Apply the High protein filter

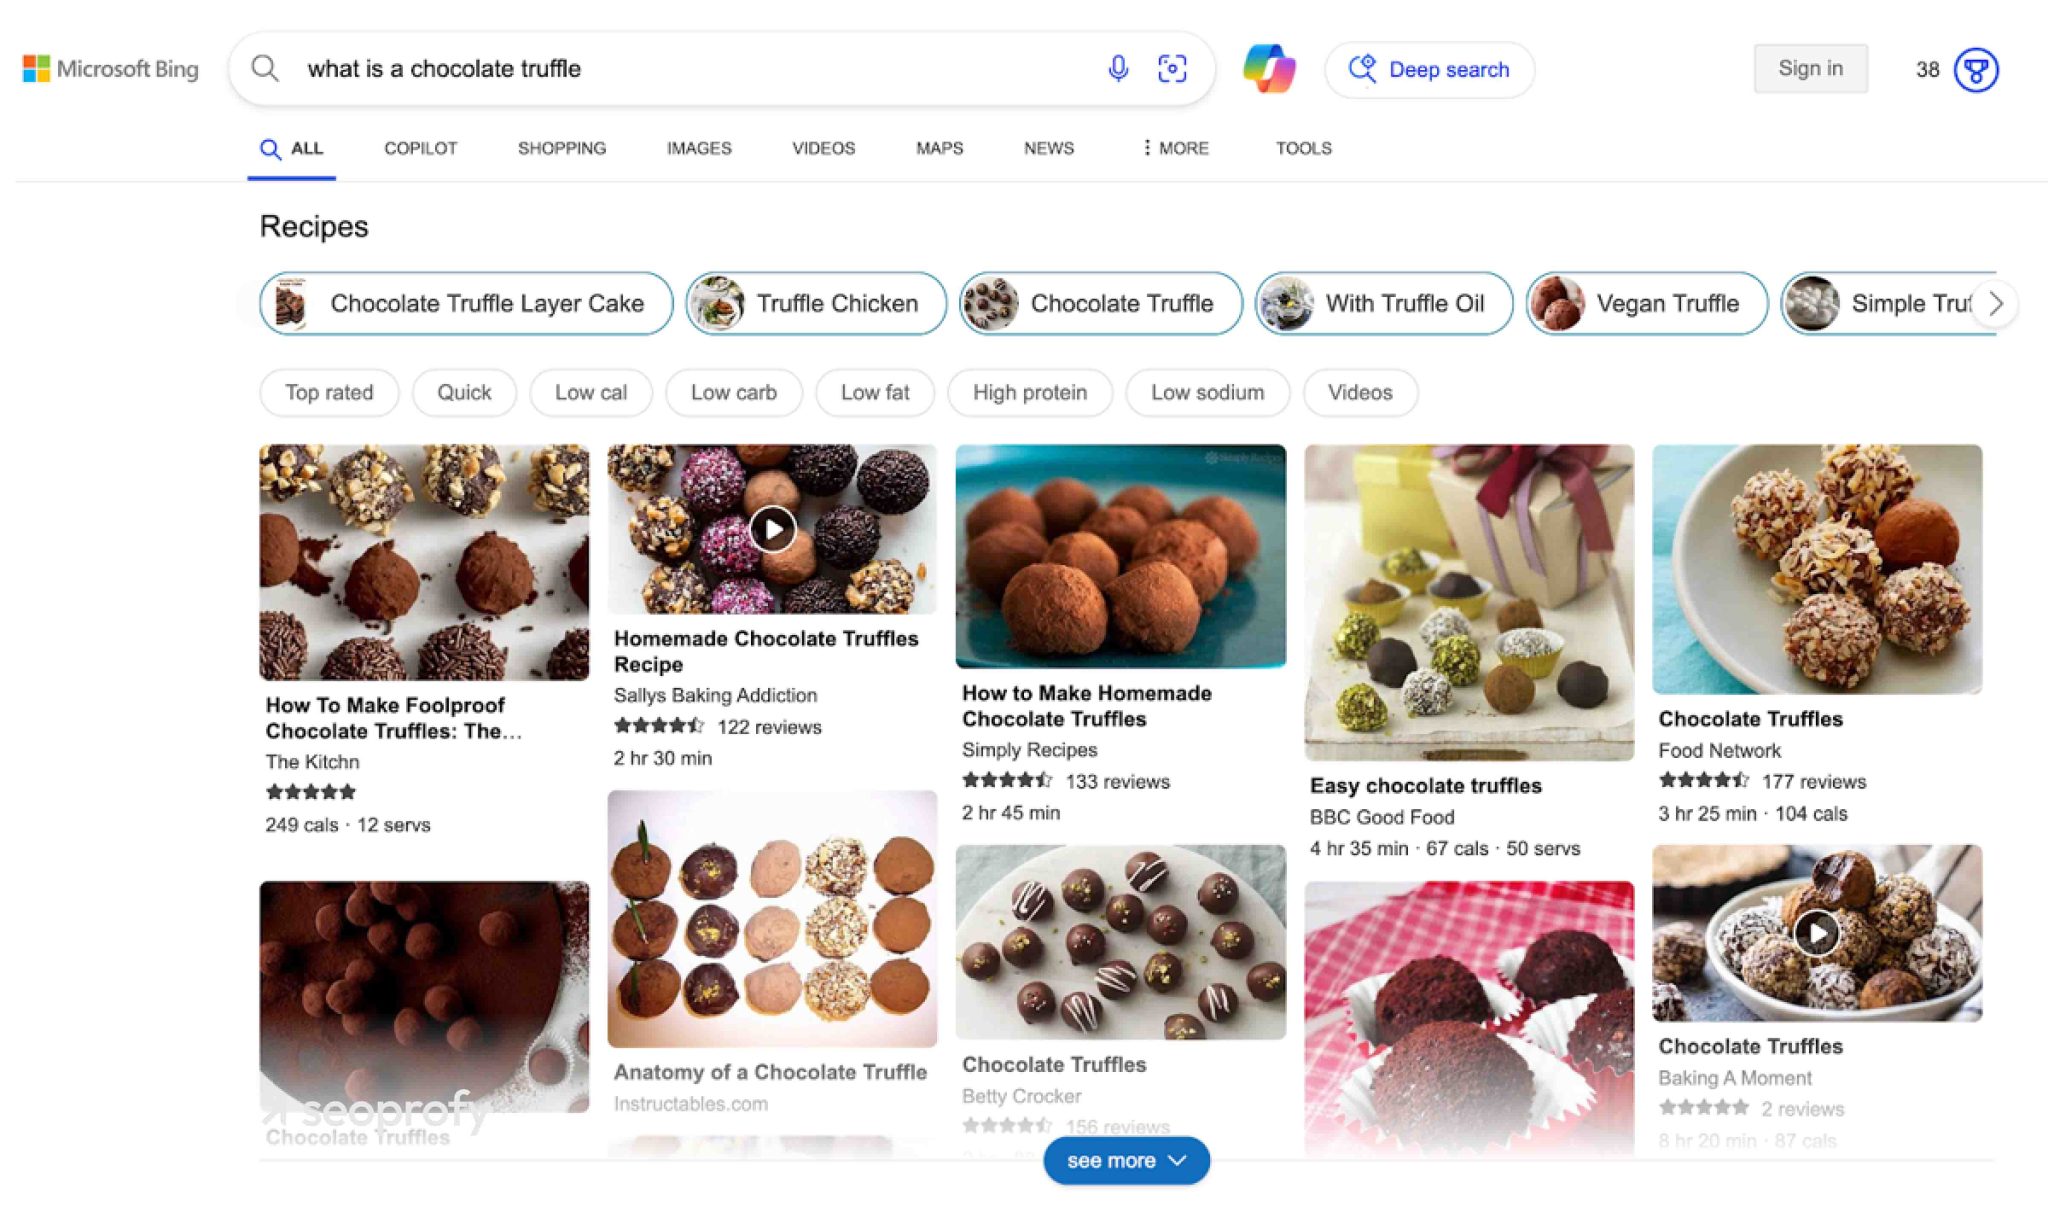click(x=1029, y=392)
